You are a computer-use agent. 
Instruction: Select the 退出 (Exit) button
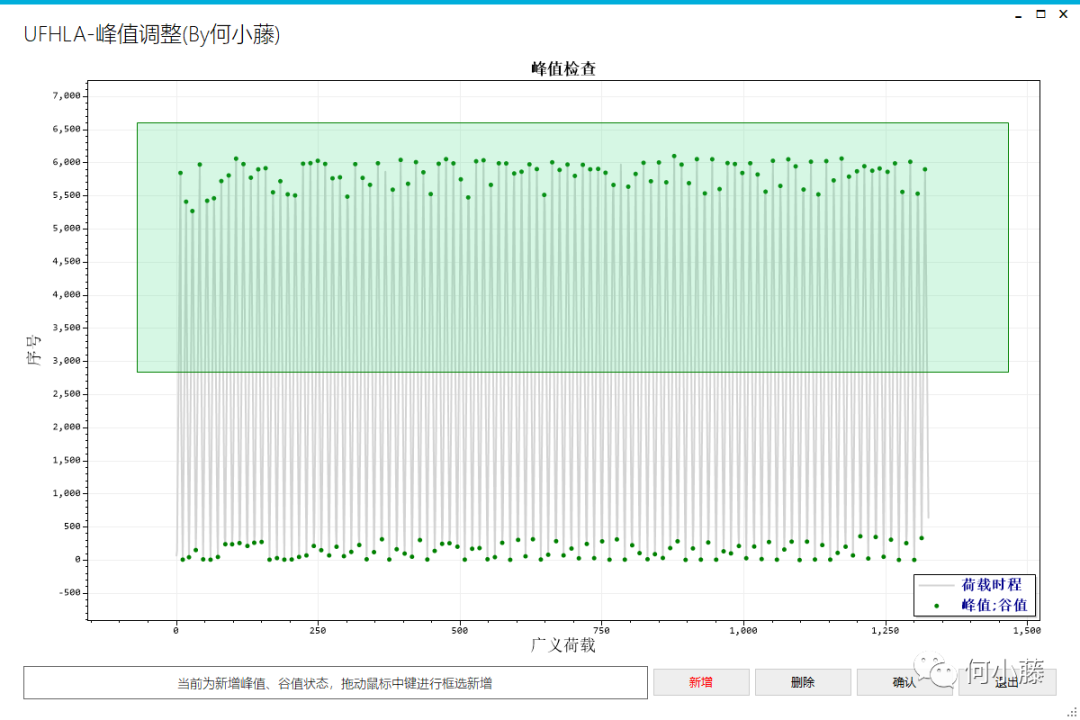point(1005,682)
